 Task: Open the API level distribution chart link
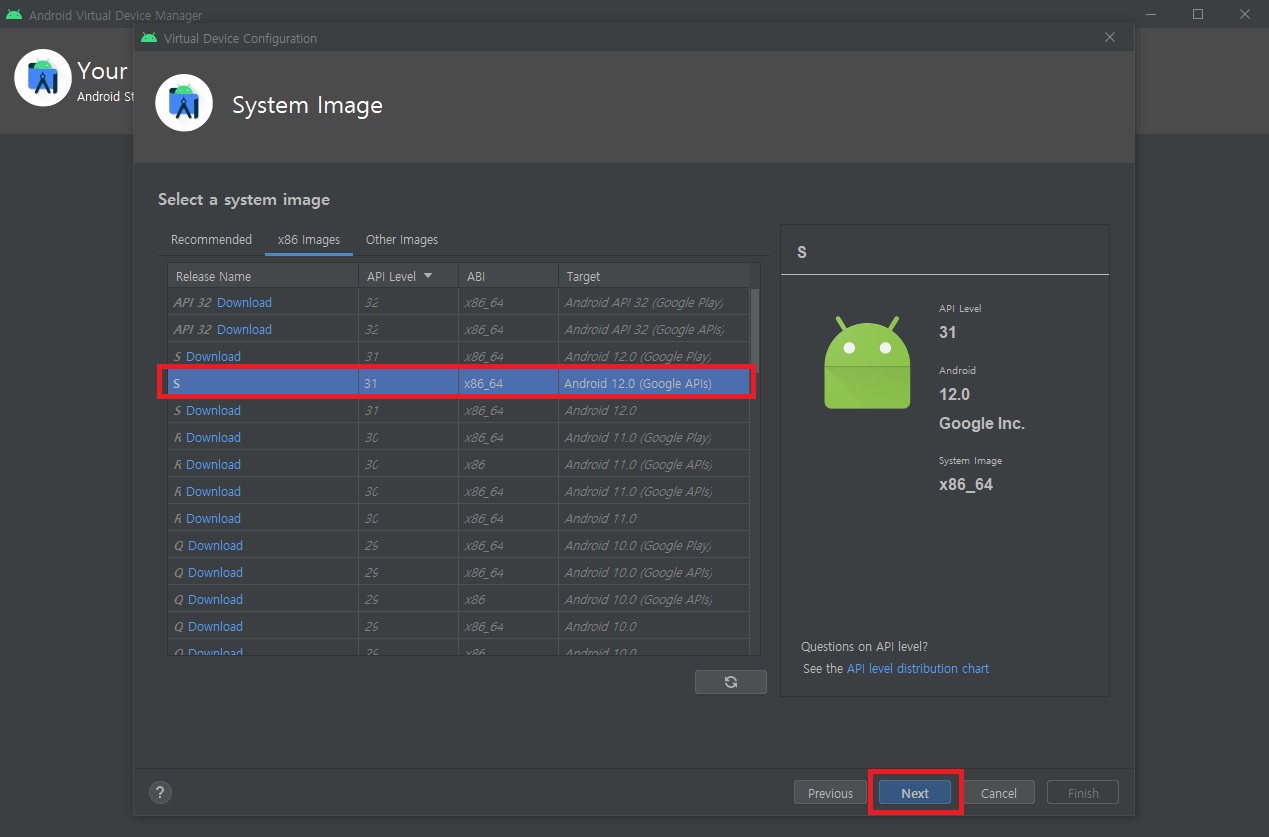[x=918, y=668]
